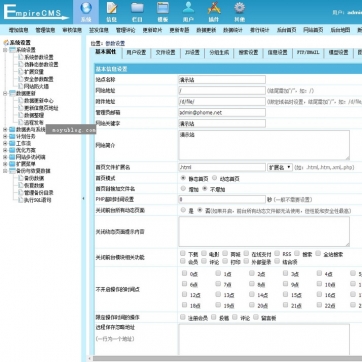Select the 动态首页 radio option
Viewport: 362px width, 362px height.
click(x=215, y=178)
